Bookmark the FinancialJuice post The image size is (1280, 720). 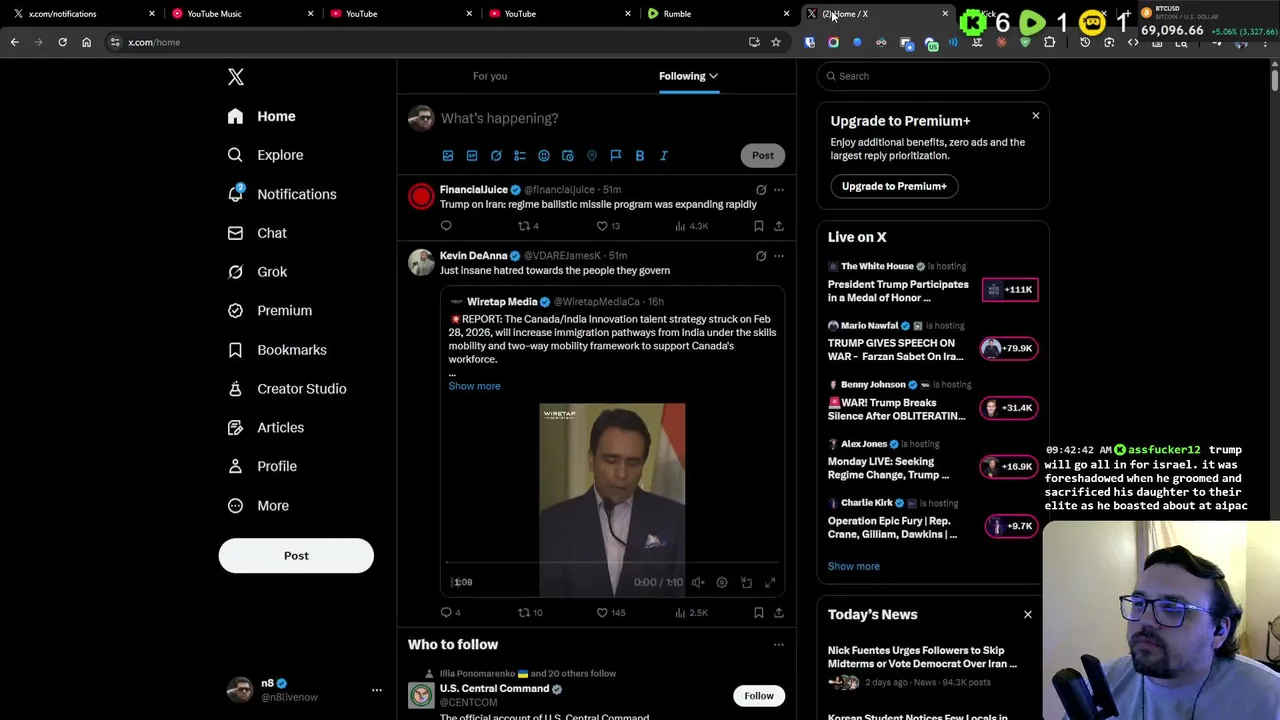[x=759, y=226]
